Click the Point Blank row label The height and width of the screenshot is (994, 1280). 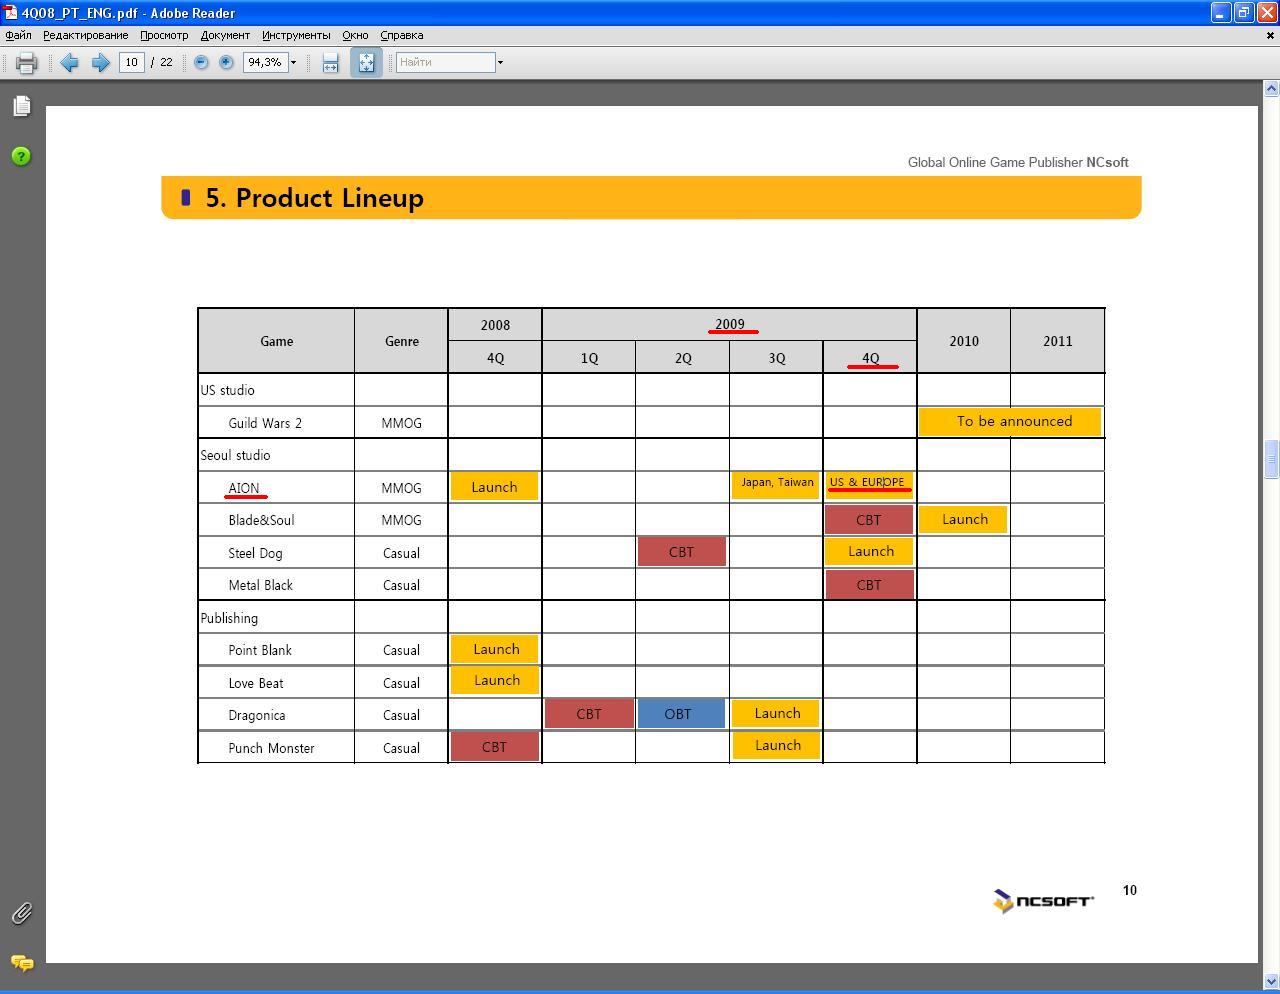260,650
